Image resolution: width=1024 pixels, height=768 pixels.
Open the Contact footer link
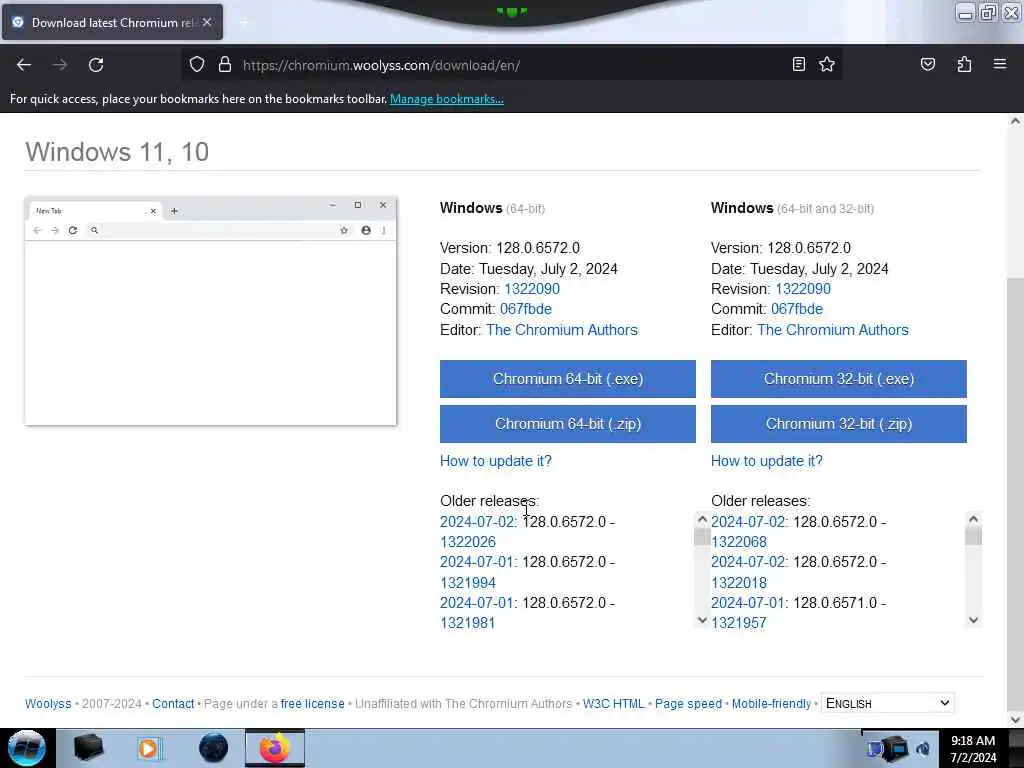[x=173, y=704]
